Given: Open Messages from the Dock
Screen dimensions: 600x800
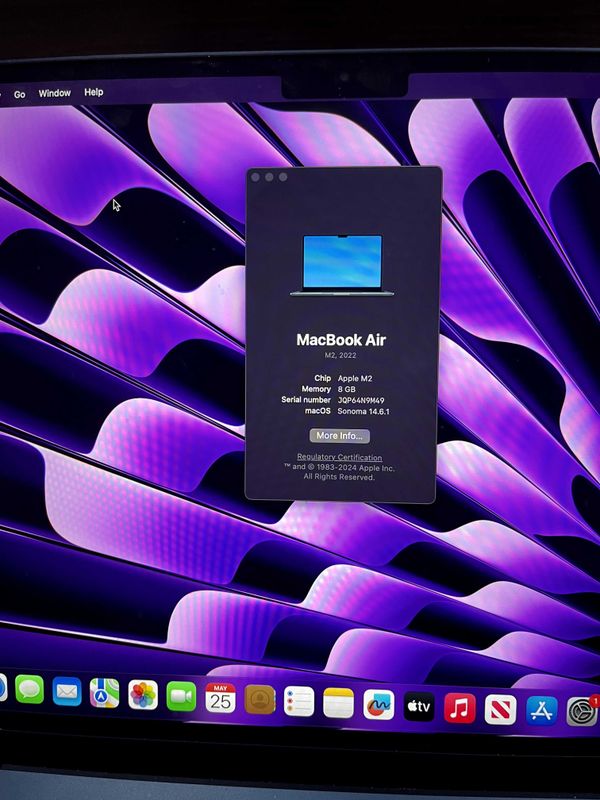Looking at the screenshot, I should pyautogui.click(x=30, y=689).
